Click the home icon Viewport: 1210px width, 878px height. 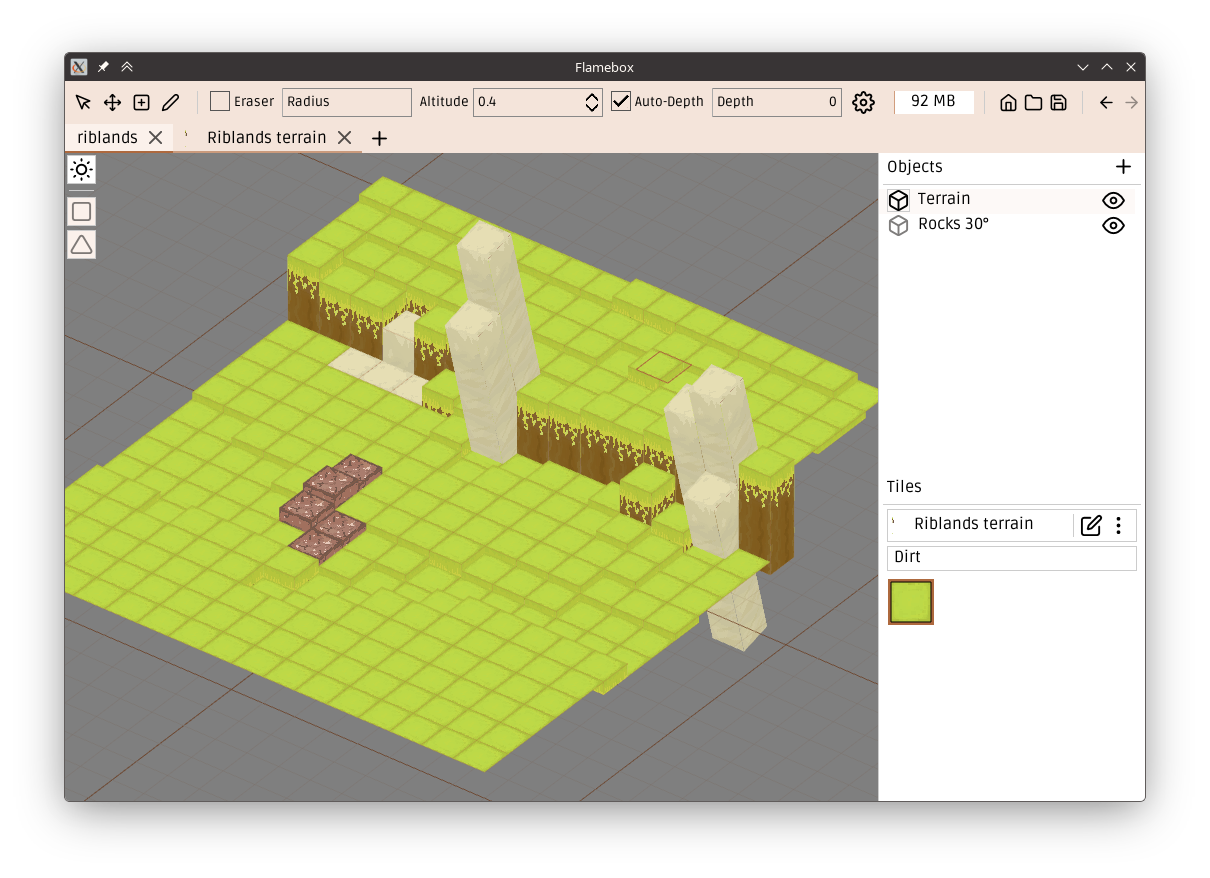1008,102
